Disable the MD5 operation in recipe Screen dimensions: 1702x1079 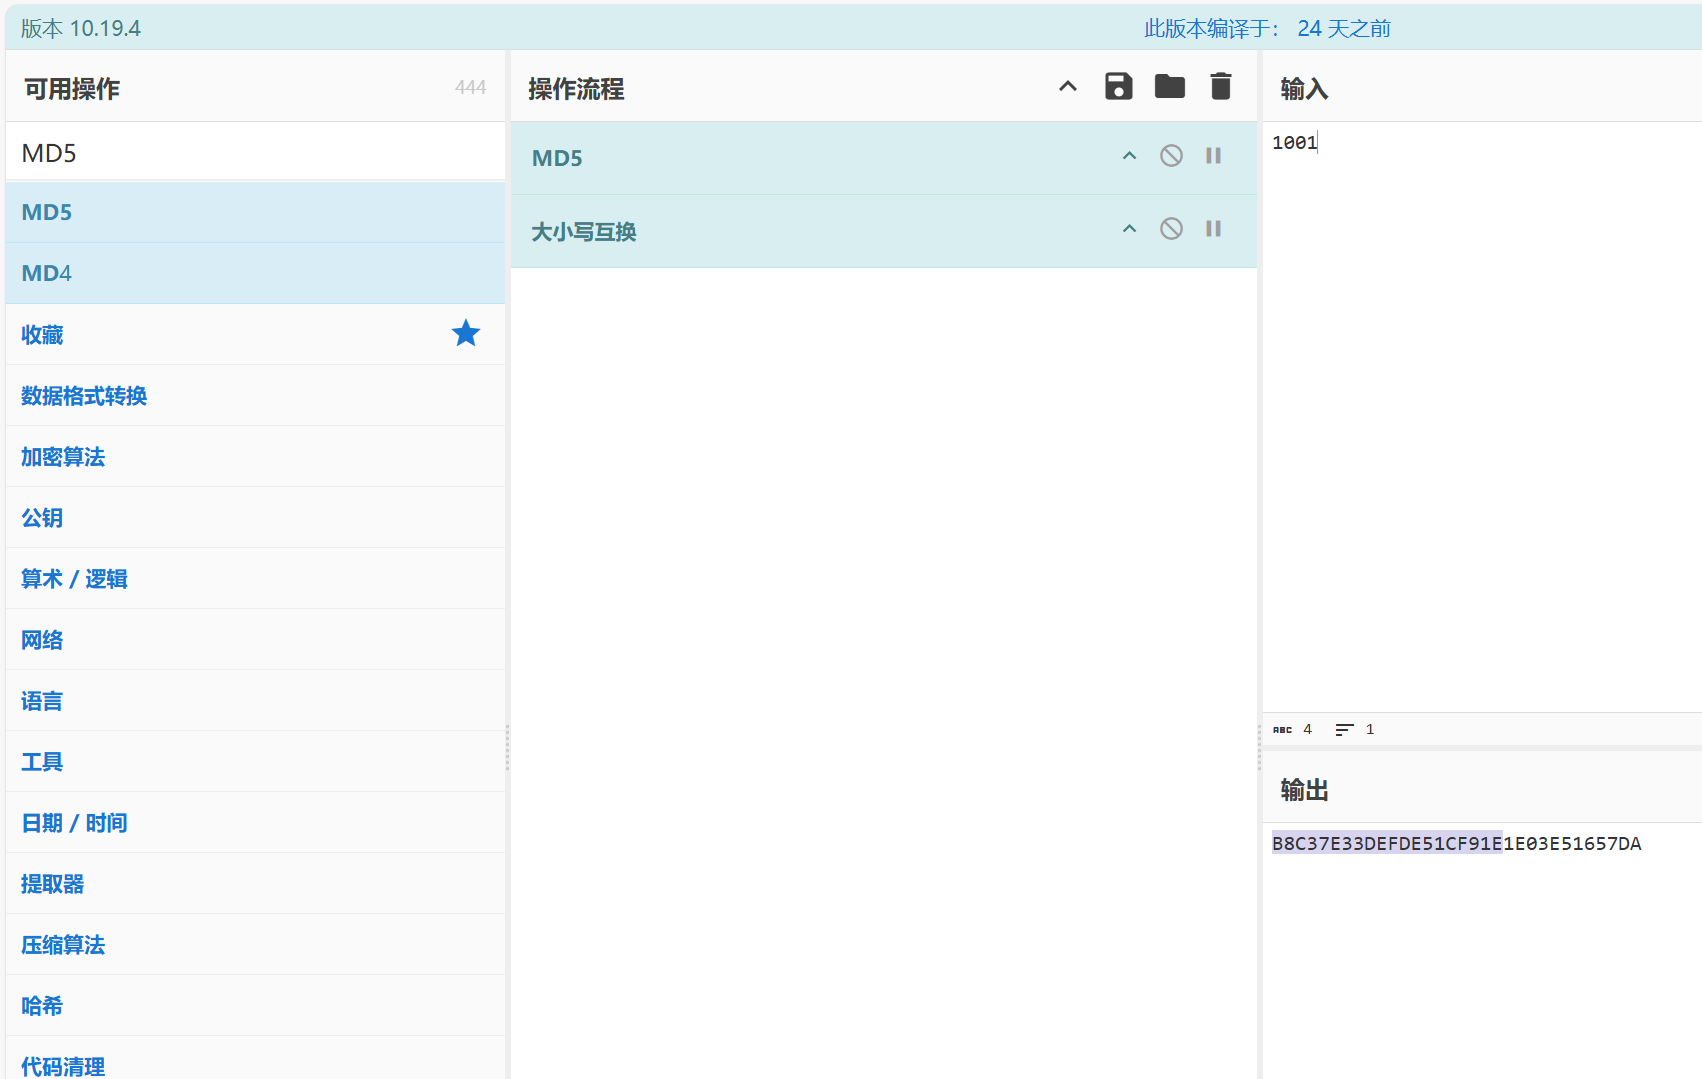pyautogui.click(x=1171, y=156)
